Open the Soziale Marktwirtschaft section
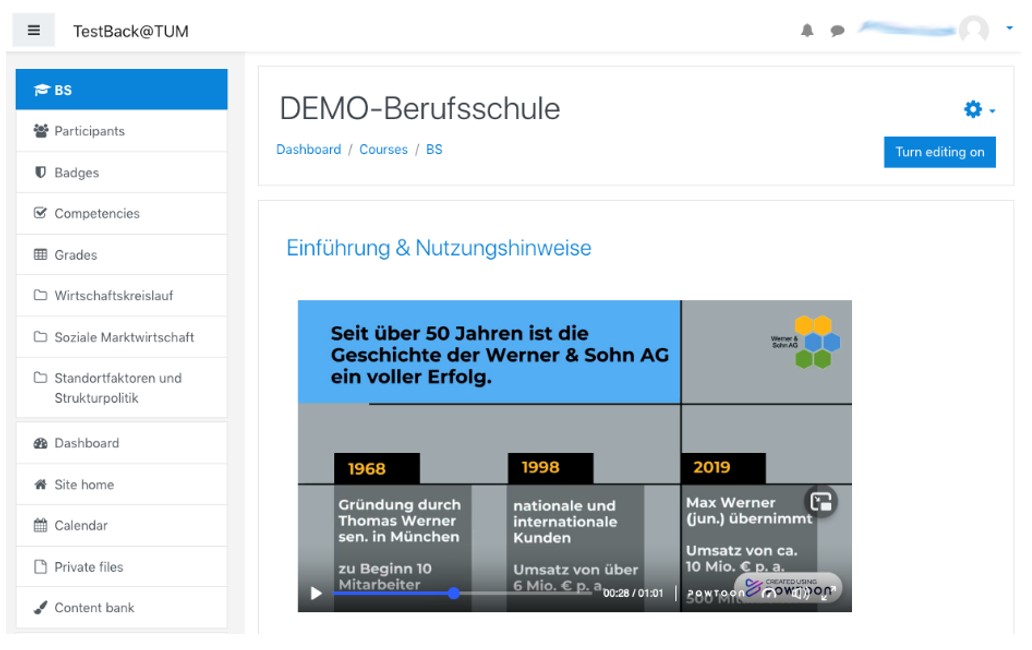The image size is (1032, 650). [123, 337]
